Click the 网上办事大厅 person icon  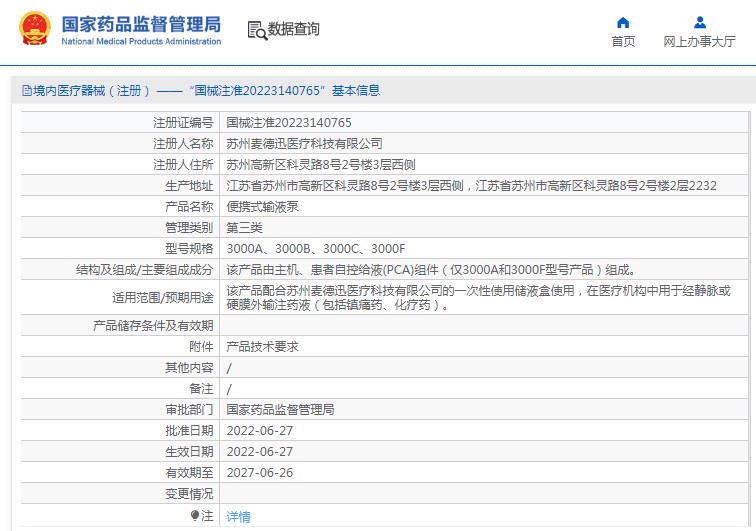coord(700,23)
